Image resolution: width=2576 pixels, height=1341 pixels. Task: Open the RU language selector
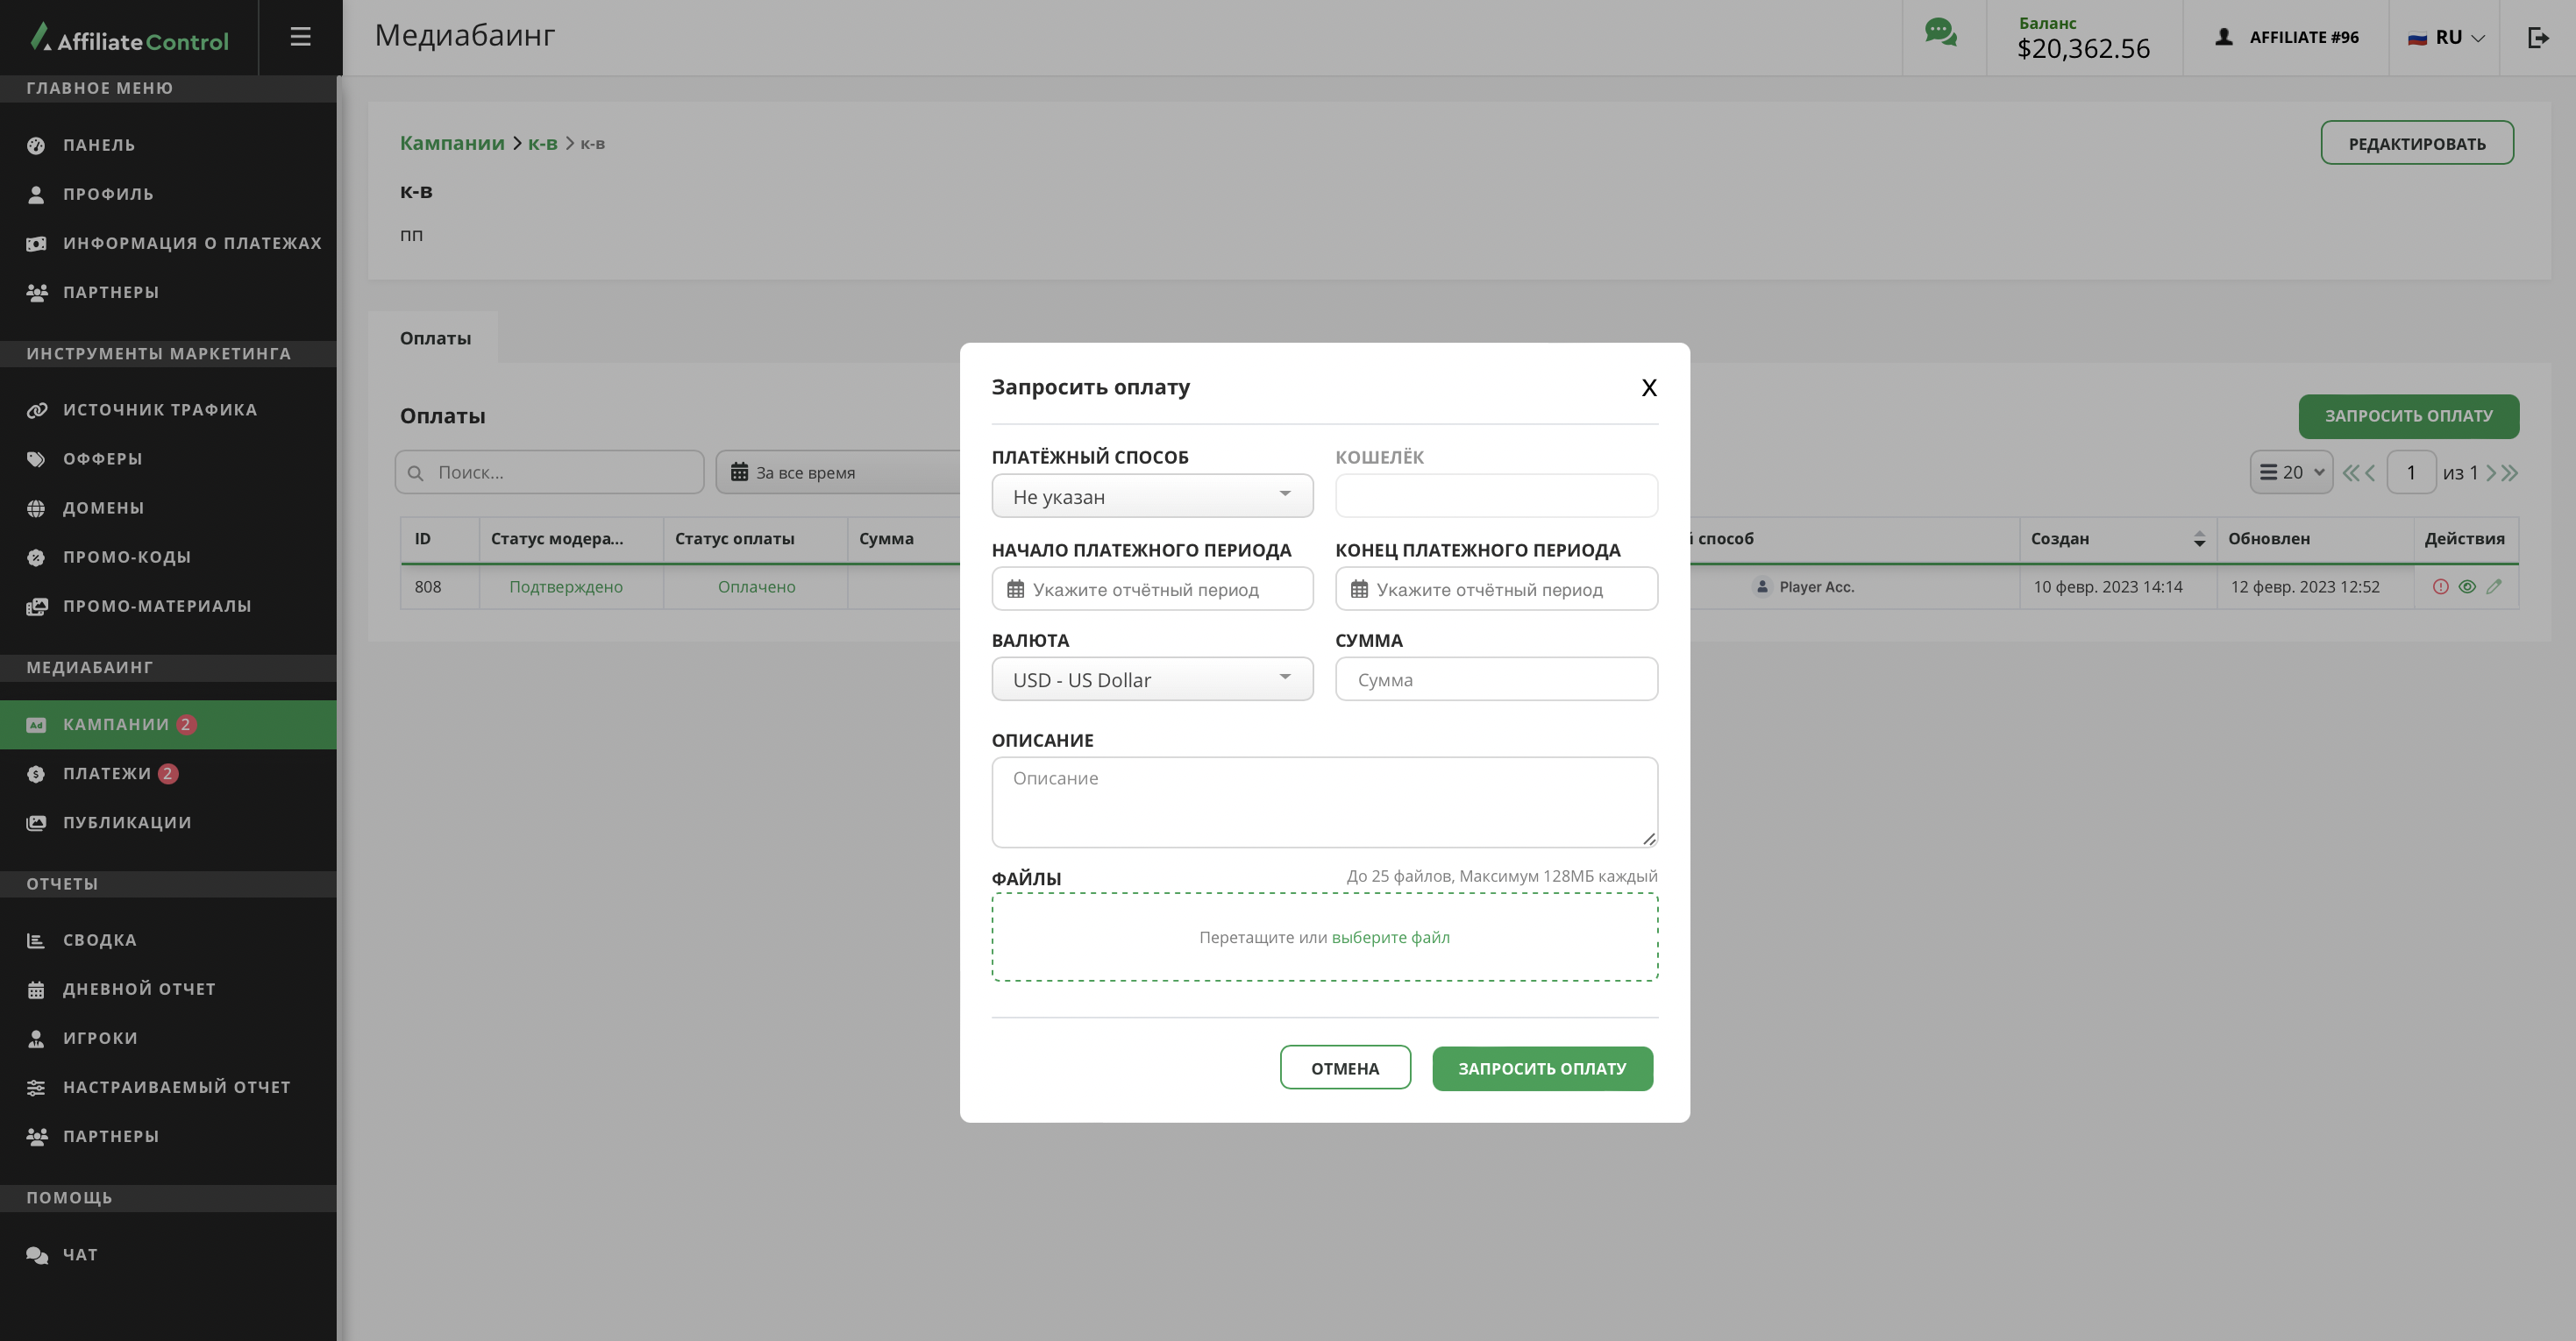(x=2446, y=37)
